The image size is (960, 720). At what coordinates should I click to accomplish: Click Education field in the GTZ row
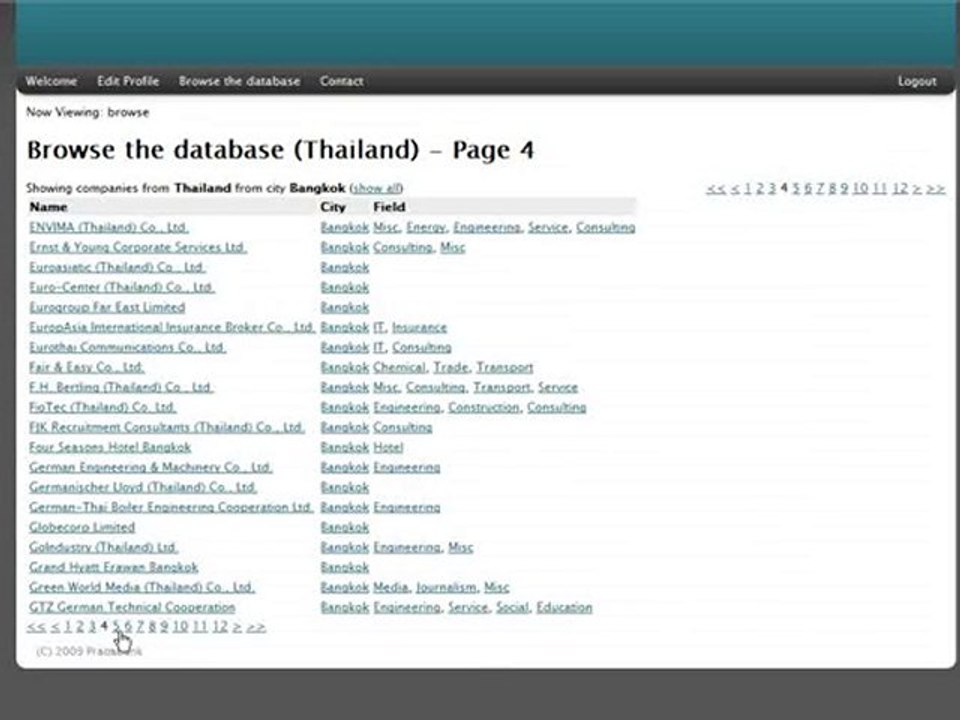[564, 607]
